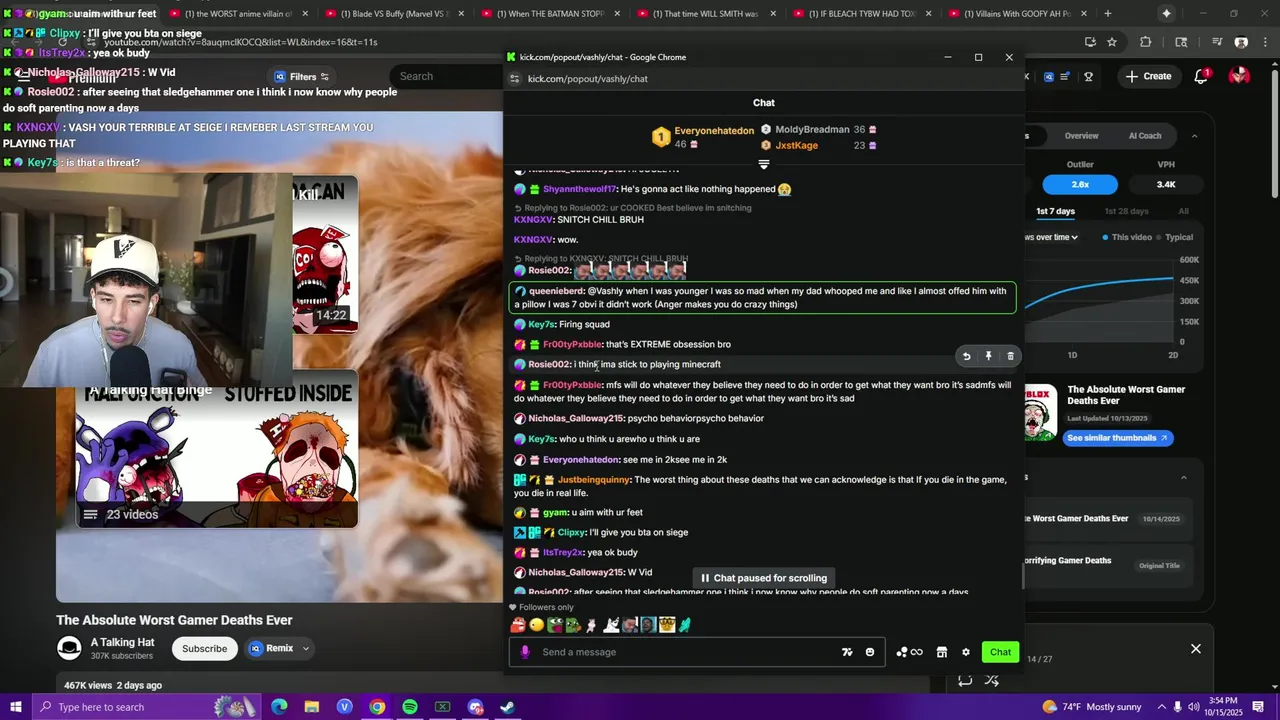
Task: View site information icon in Kick popout
Action: pos(515,79)
